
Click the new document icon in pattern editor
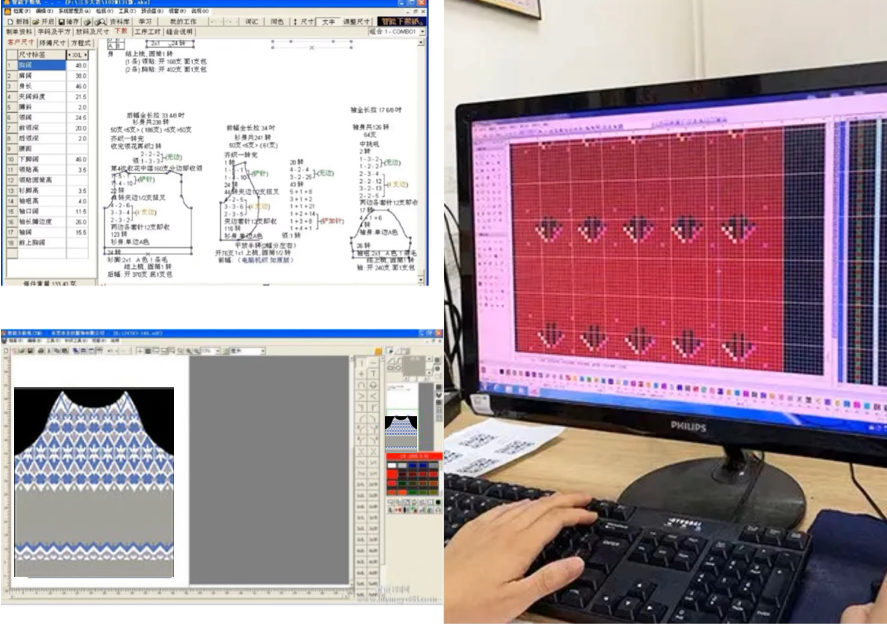click(6, 351)
